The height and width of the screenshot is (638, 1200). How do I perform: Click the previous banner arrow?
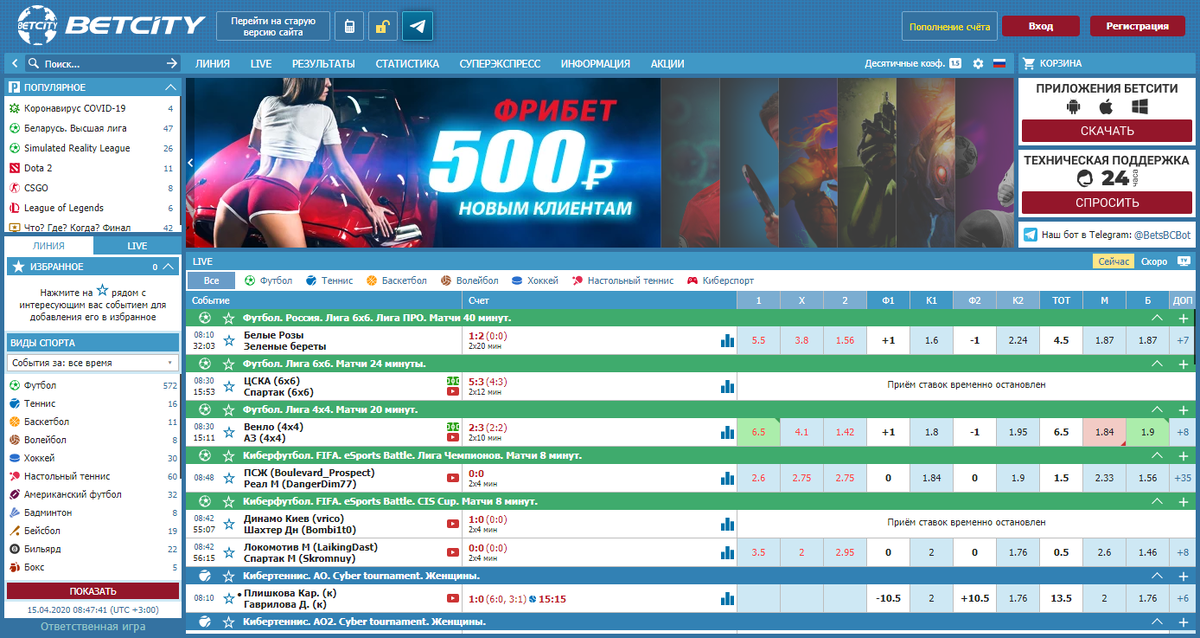tap(191, 163)
